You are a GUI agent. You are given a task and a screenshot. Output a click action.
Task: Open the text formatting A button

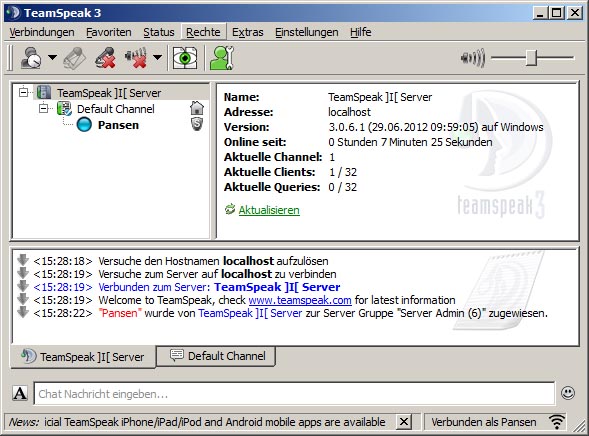click(x=20, y=393)
